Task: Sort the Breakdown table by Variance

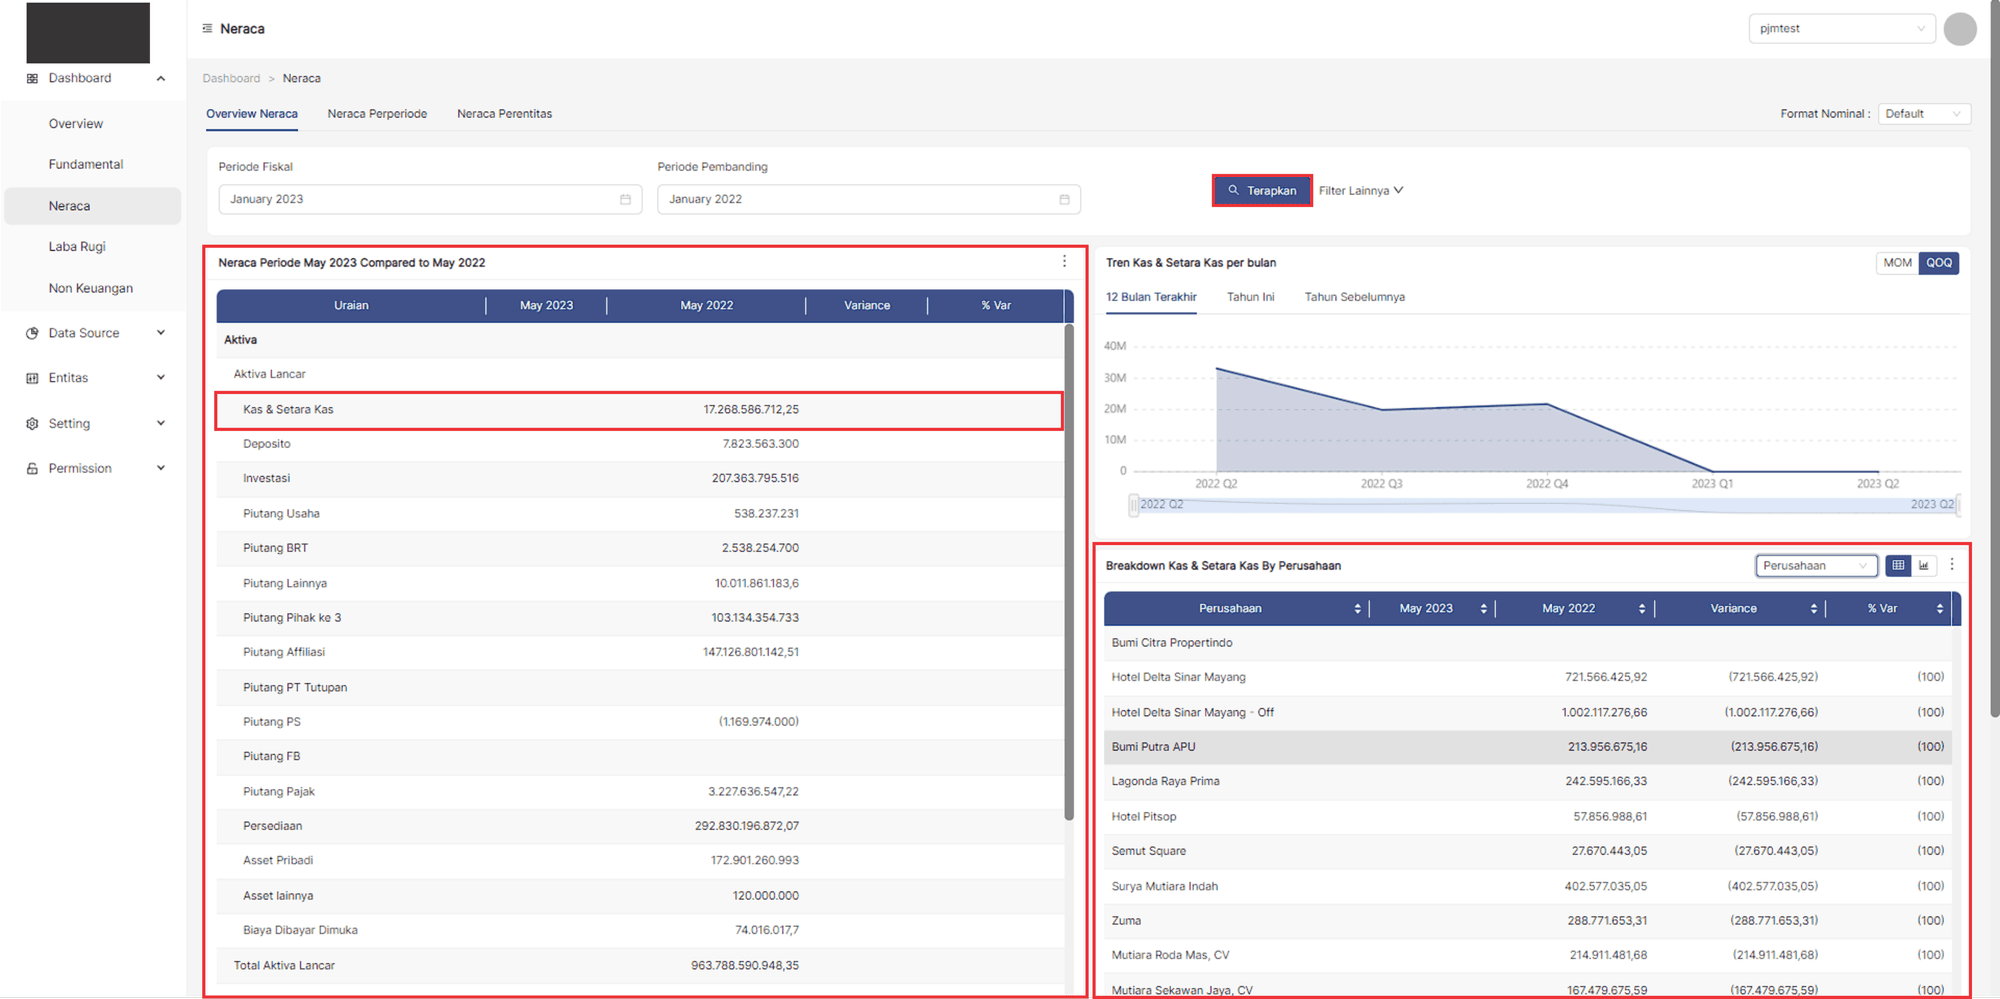Action: click(x=1813, y=609)
